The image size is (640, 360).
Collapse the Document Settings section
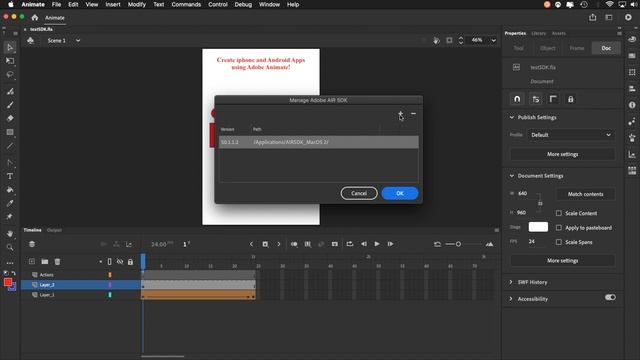pyautogui.click(x=512, y=176)
